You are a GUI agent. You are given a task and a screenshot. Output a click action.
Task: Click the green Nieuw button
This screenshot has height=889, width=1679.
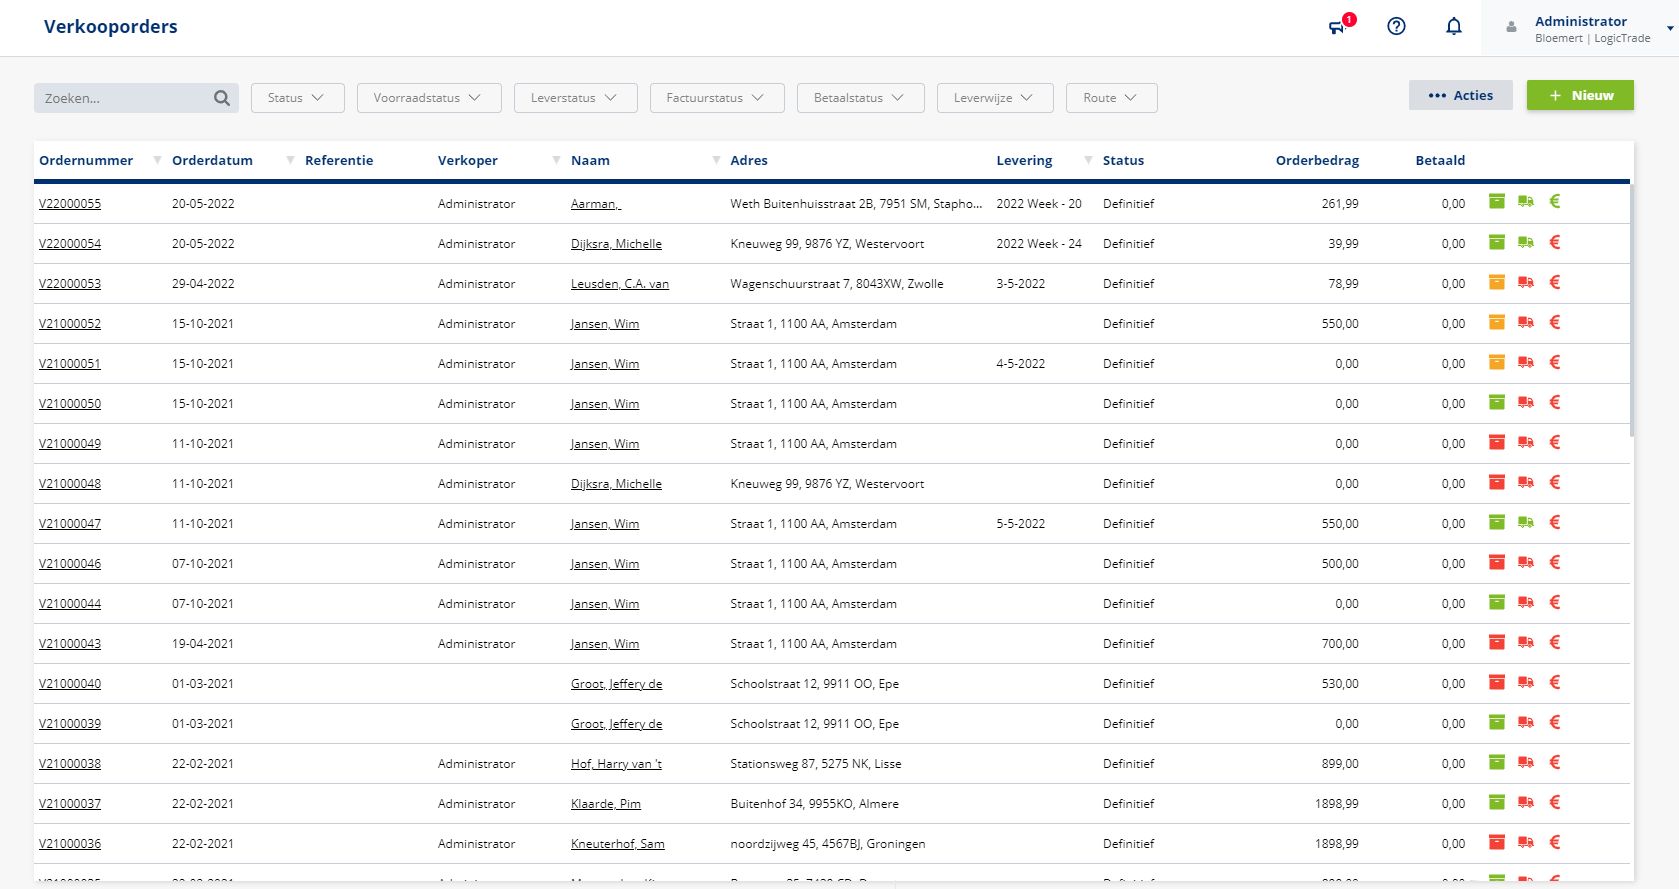click(1579, 95)
